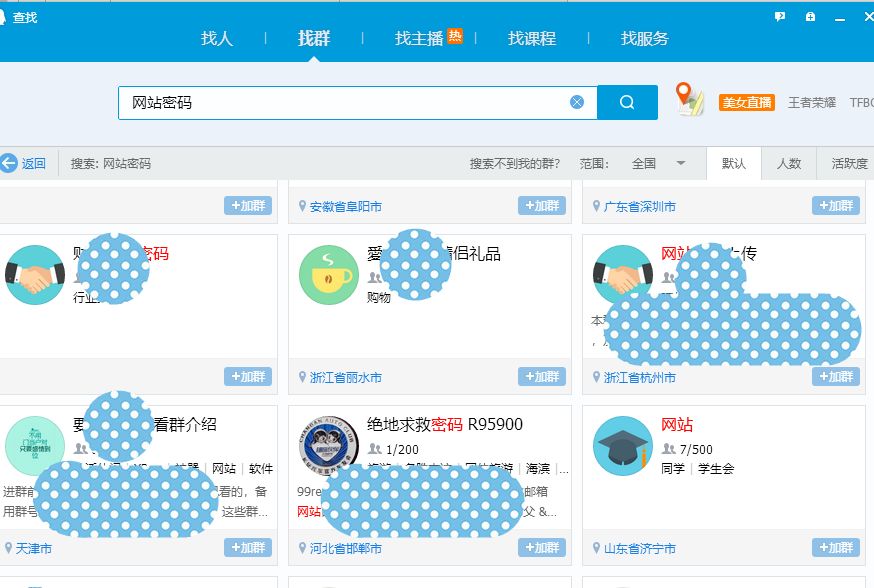This screenshot has width=874, height=588.
Task: Open the 王者荣耀 hot search link
Action: click(x=812, y=102)
